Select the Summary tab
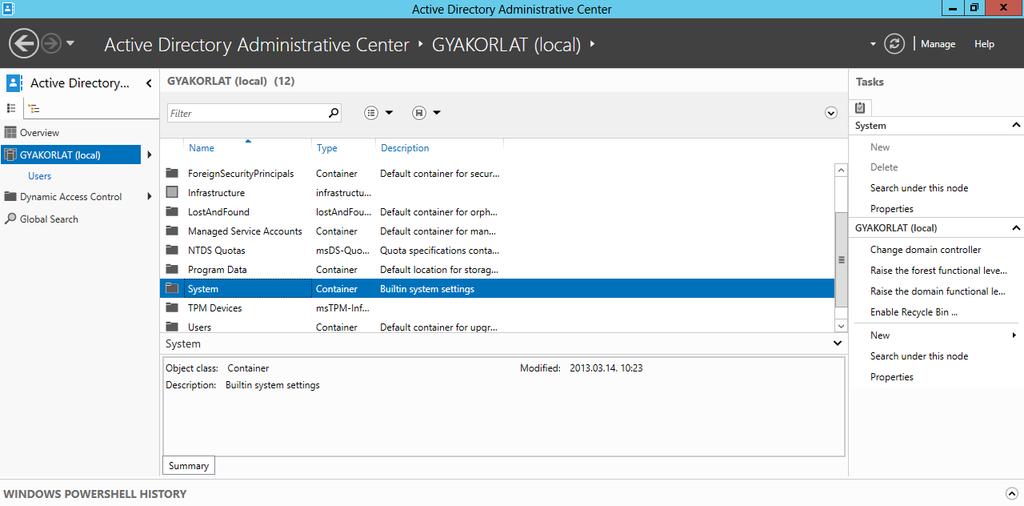This screenshot has height=506, width=1024. (188, 466)
